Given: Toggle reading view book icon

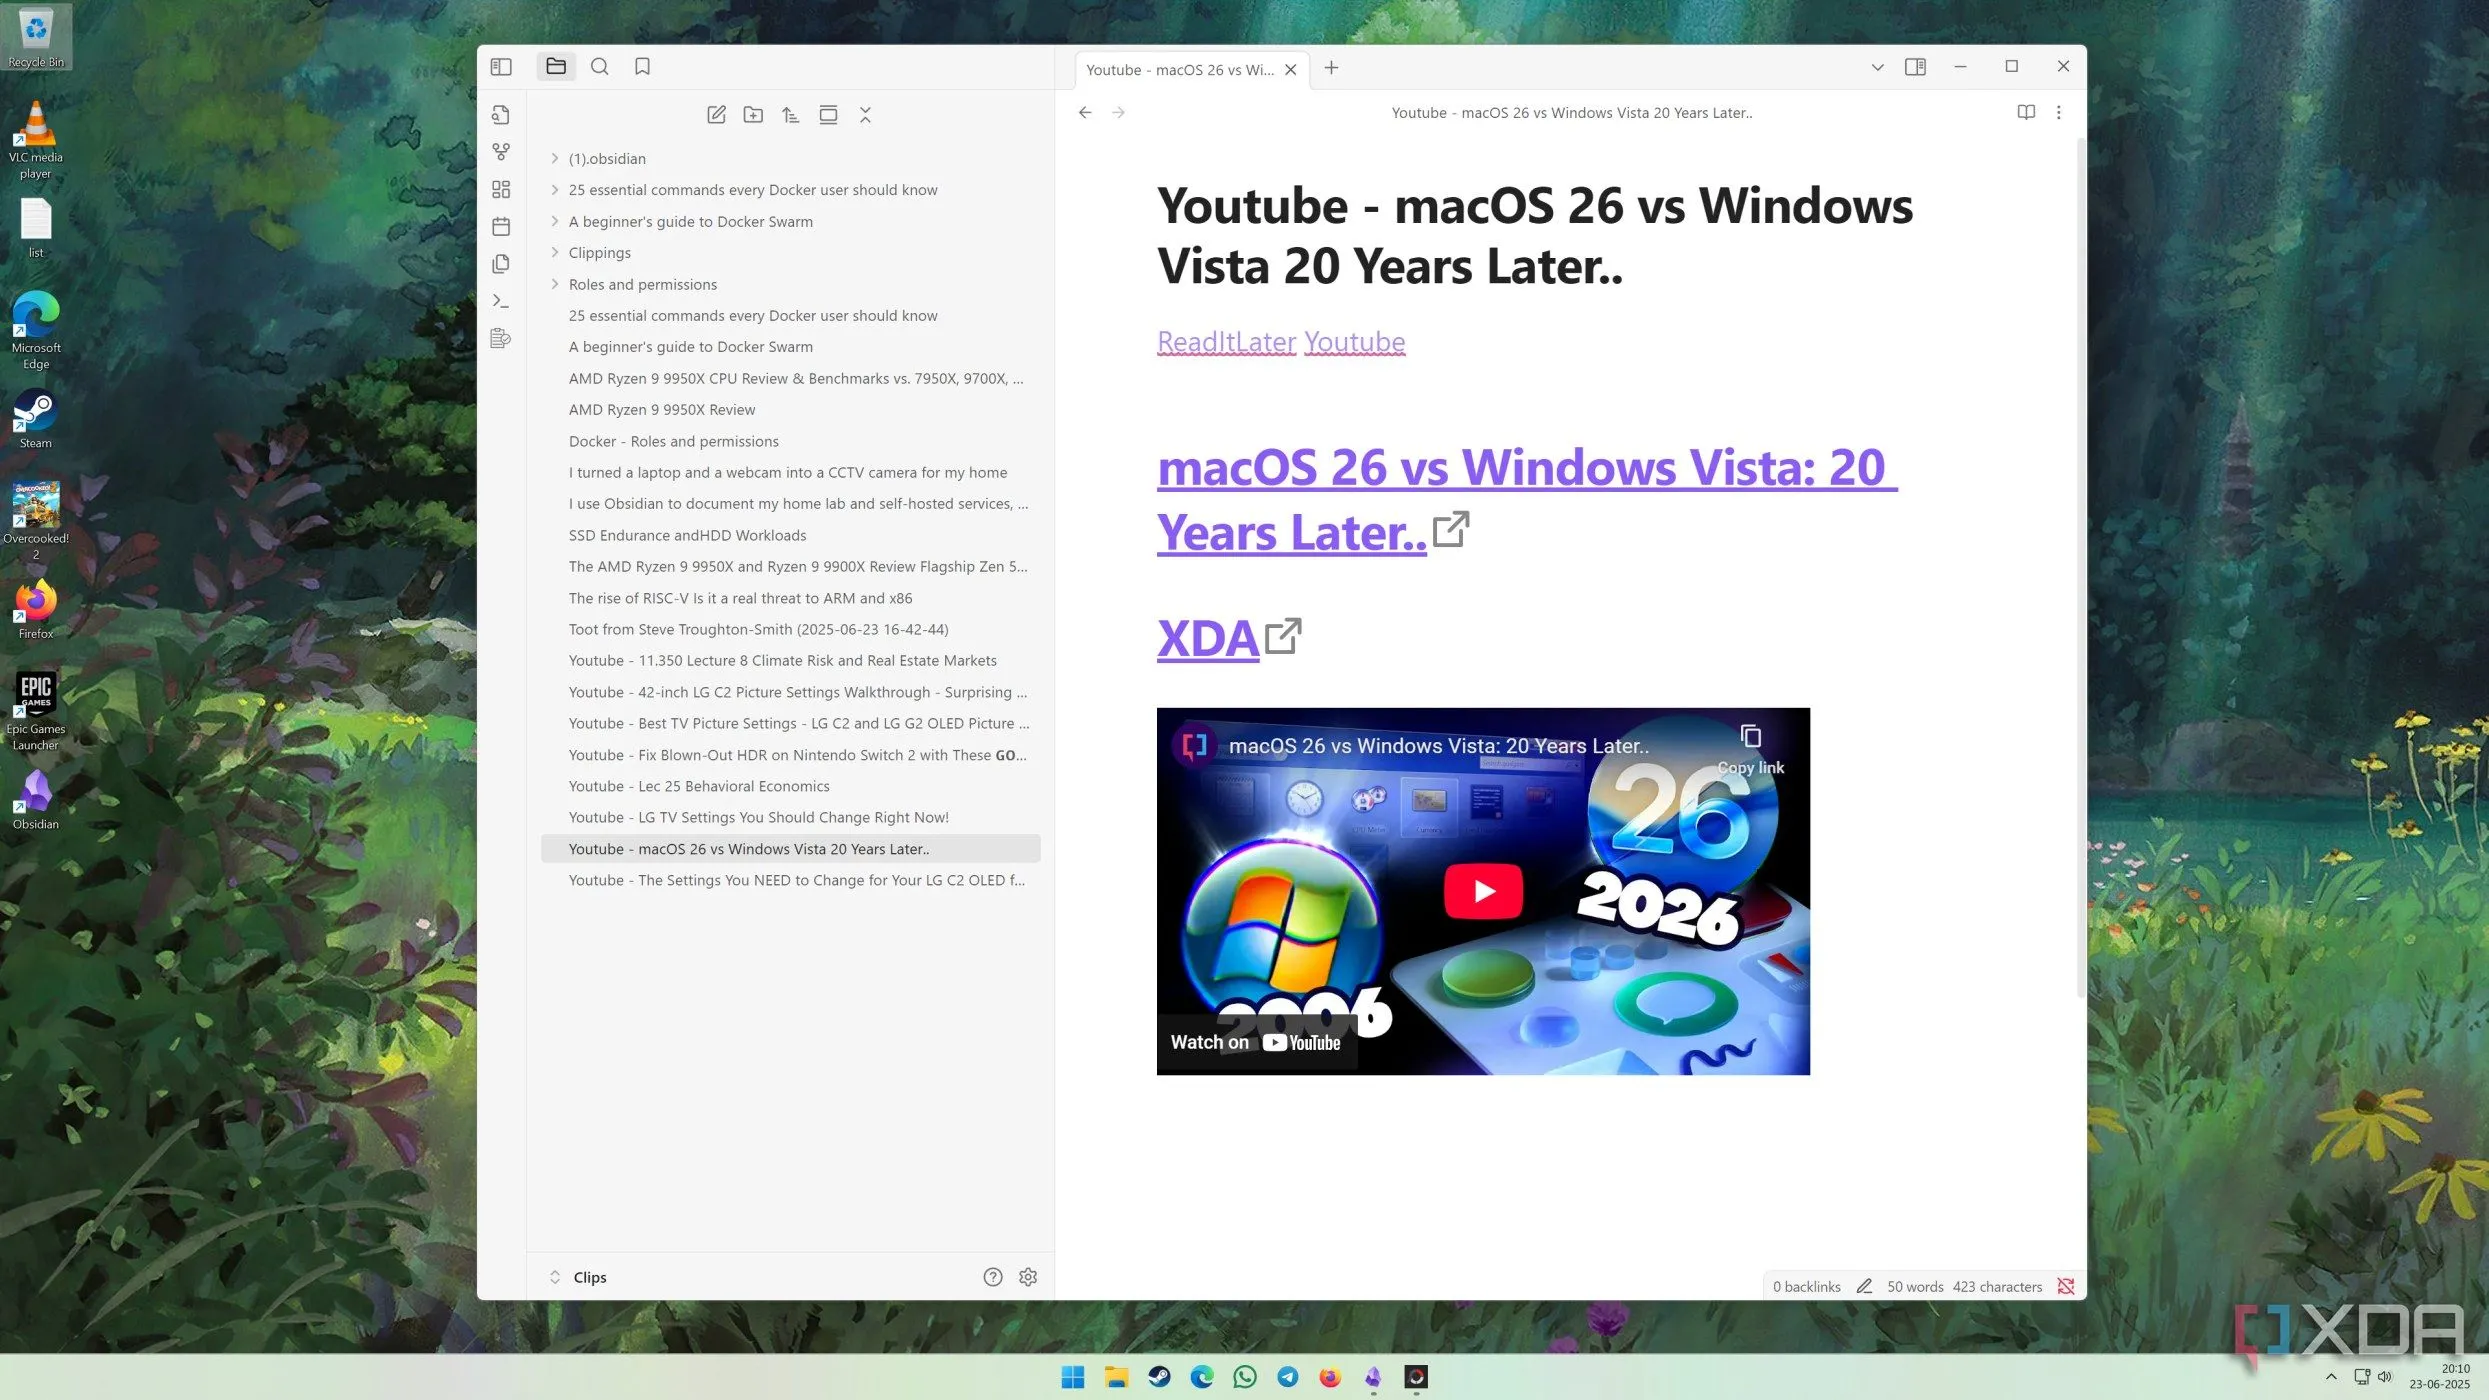Looking at the screenshot, I should point(2026,112).
